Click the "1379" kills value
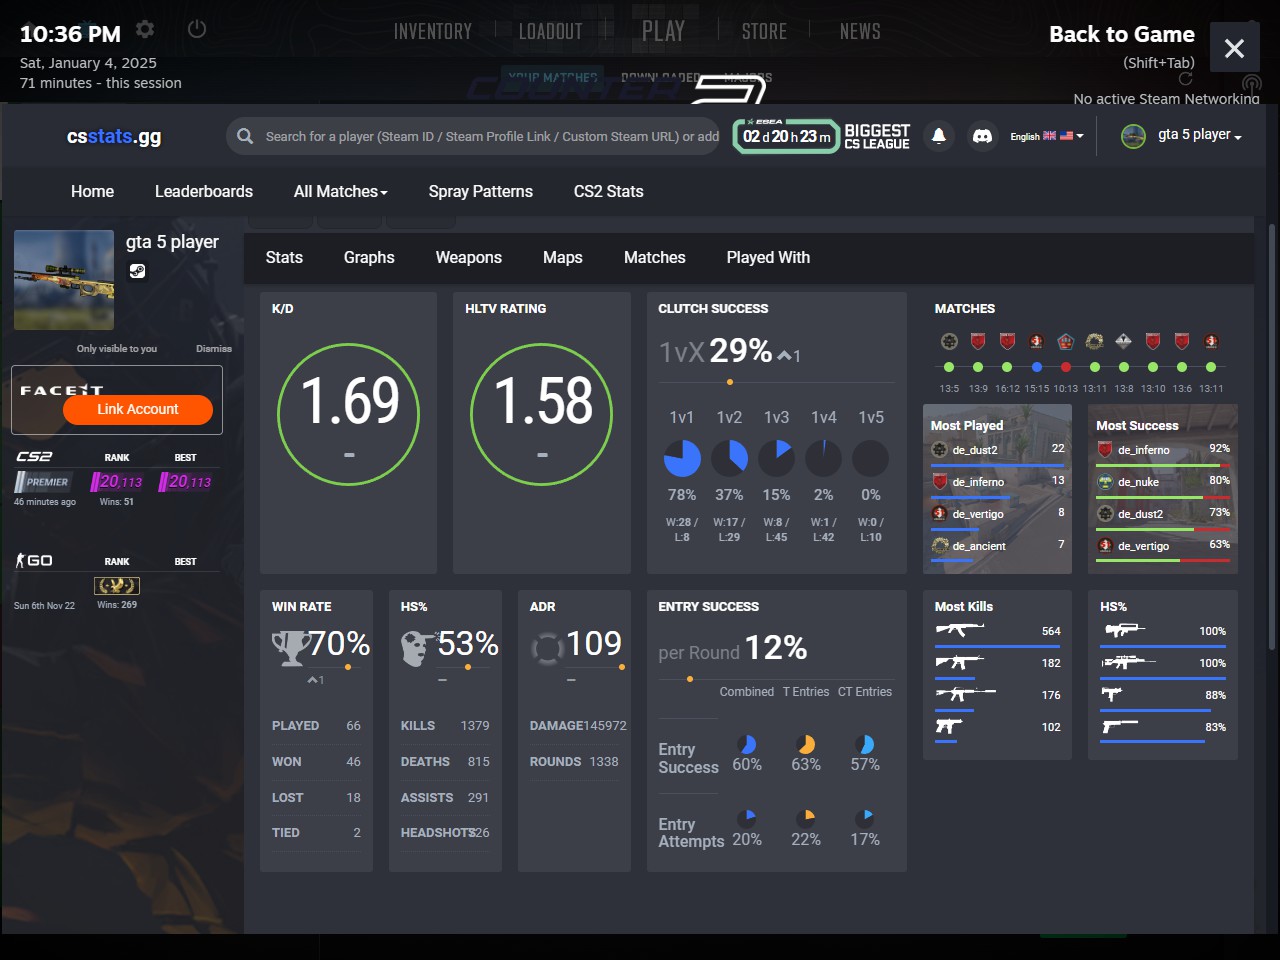This screenshot has height=960, width=1280. click(x=475, y=726)
